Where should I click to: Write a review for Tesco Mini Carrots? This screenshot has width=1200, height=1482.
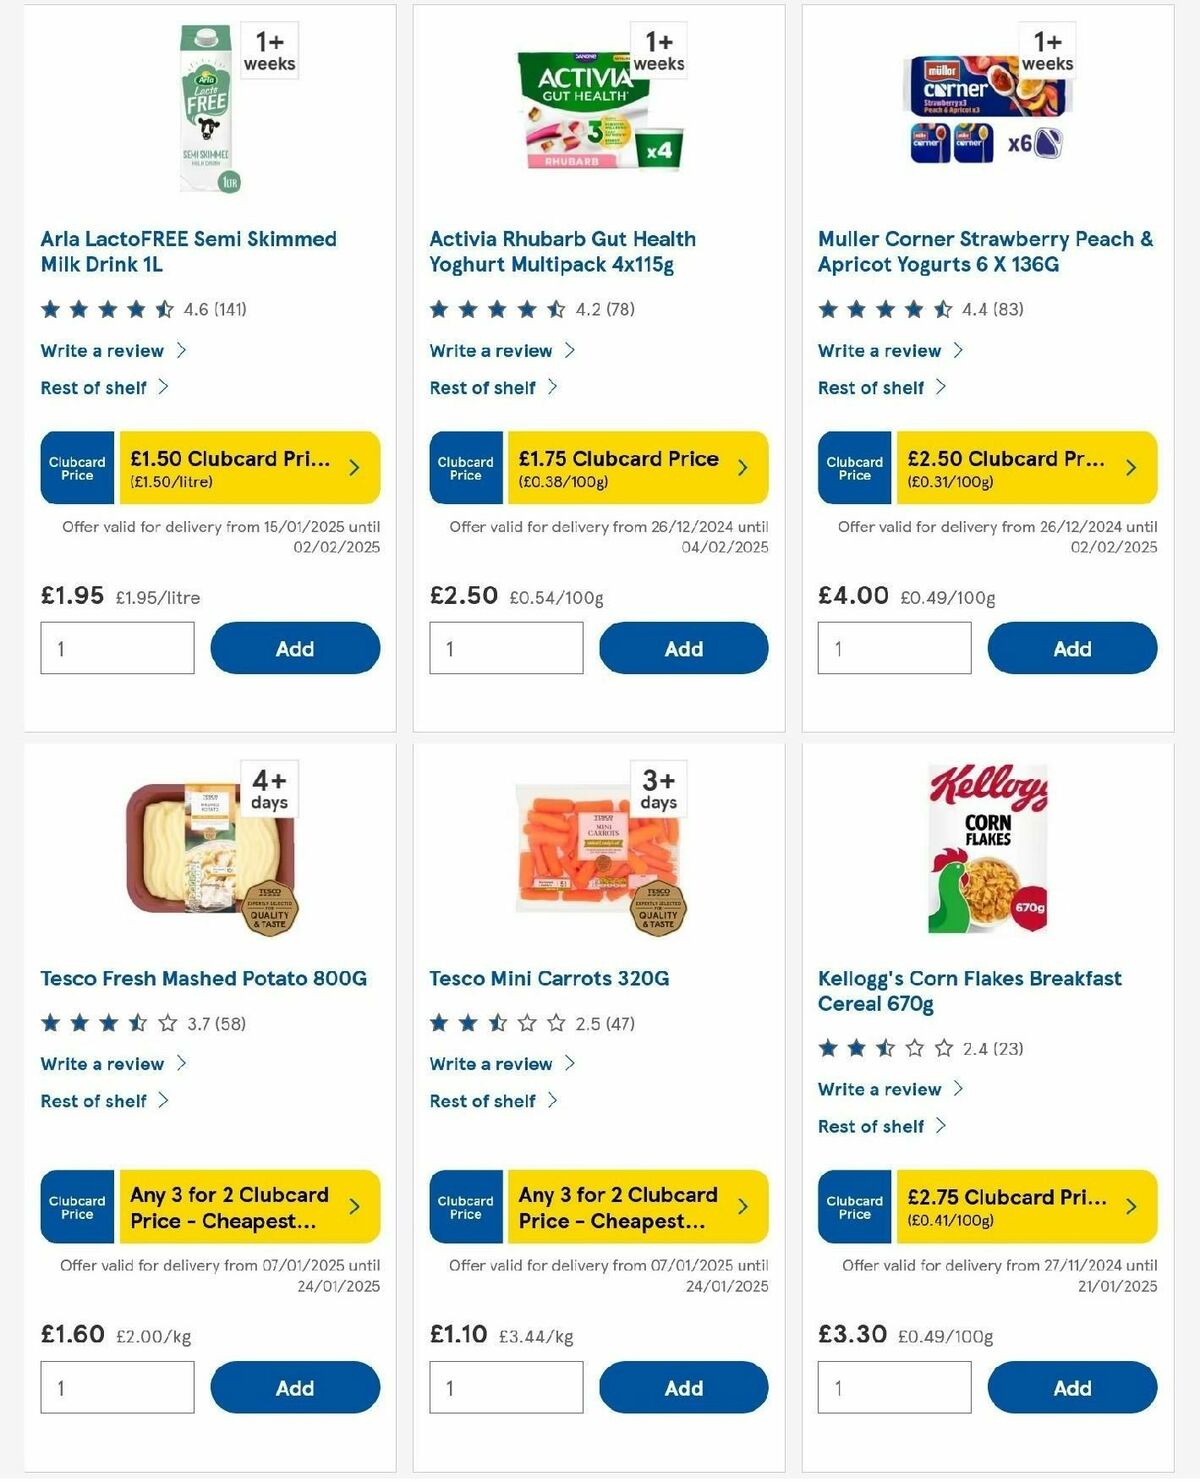tap(490, 1064)
